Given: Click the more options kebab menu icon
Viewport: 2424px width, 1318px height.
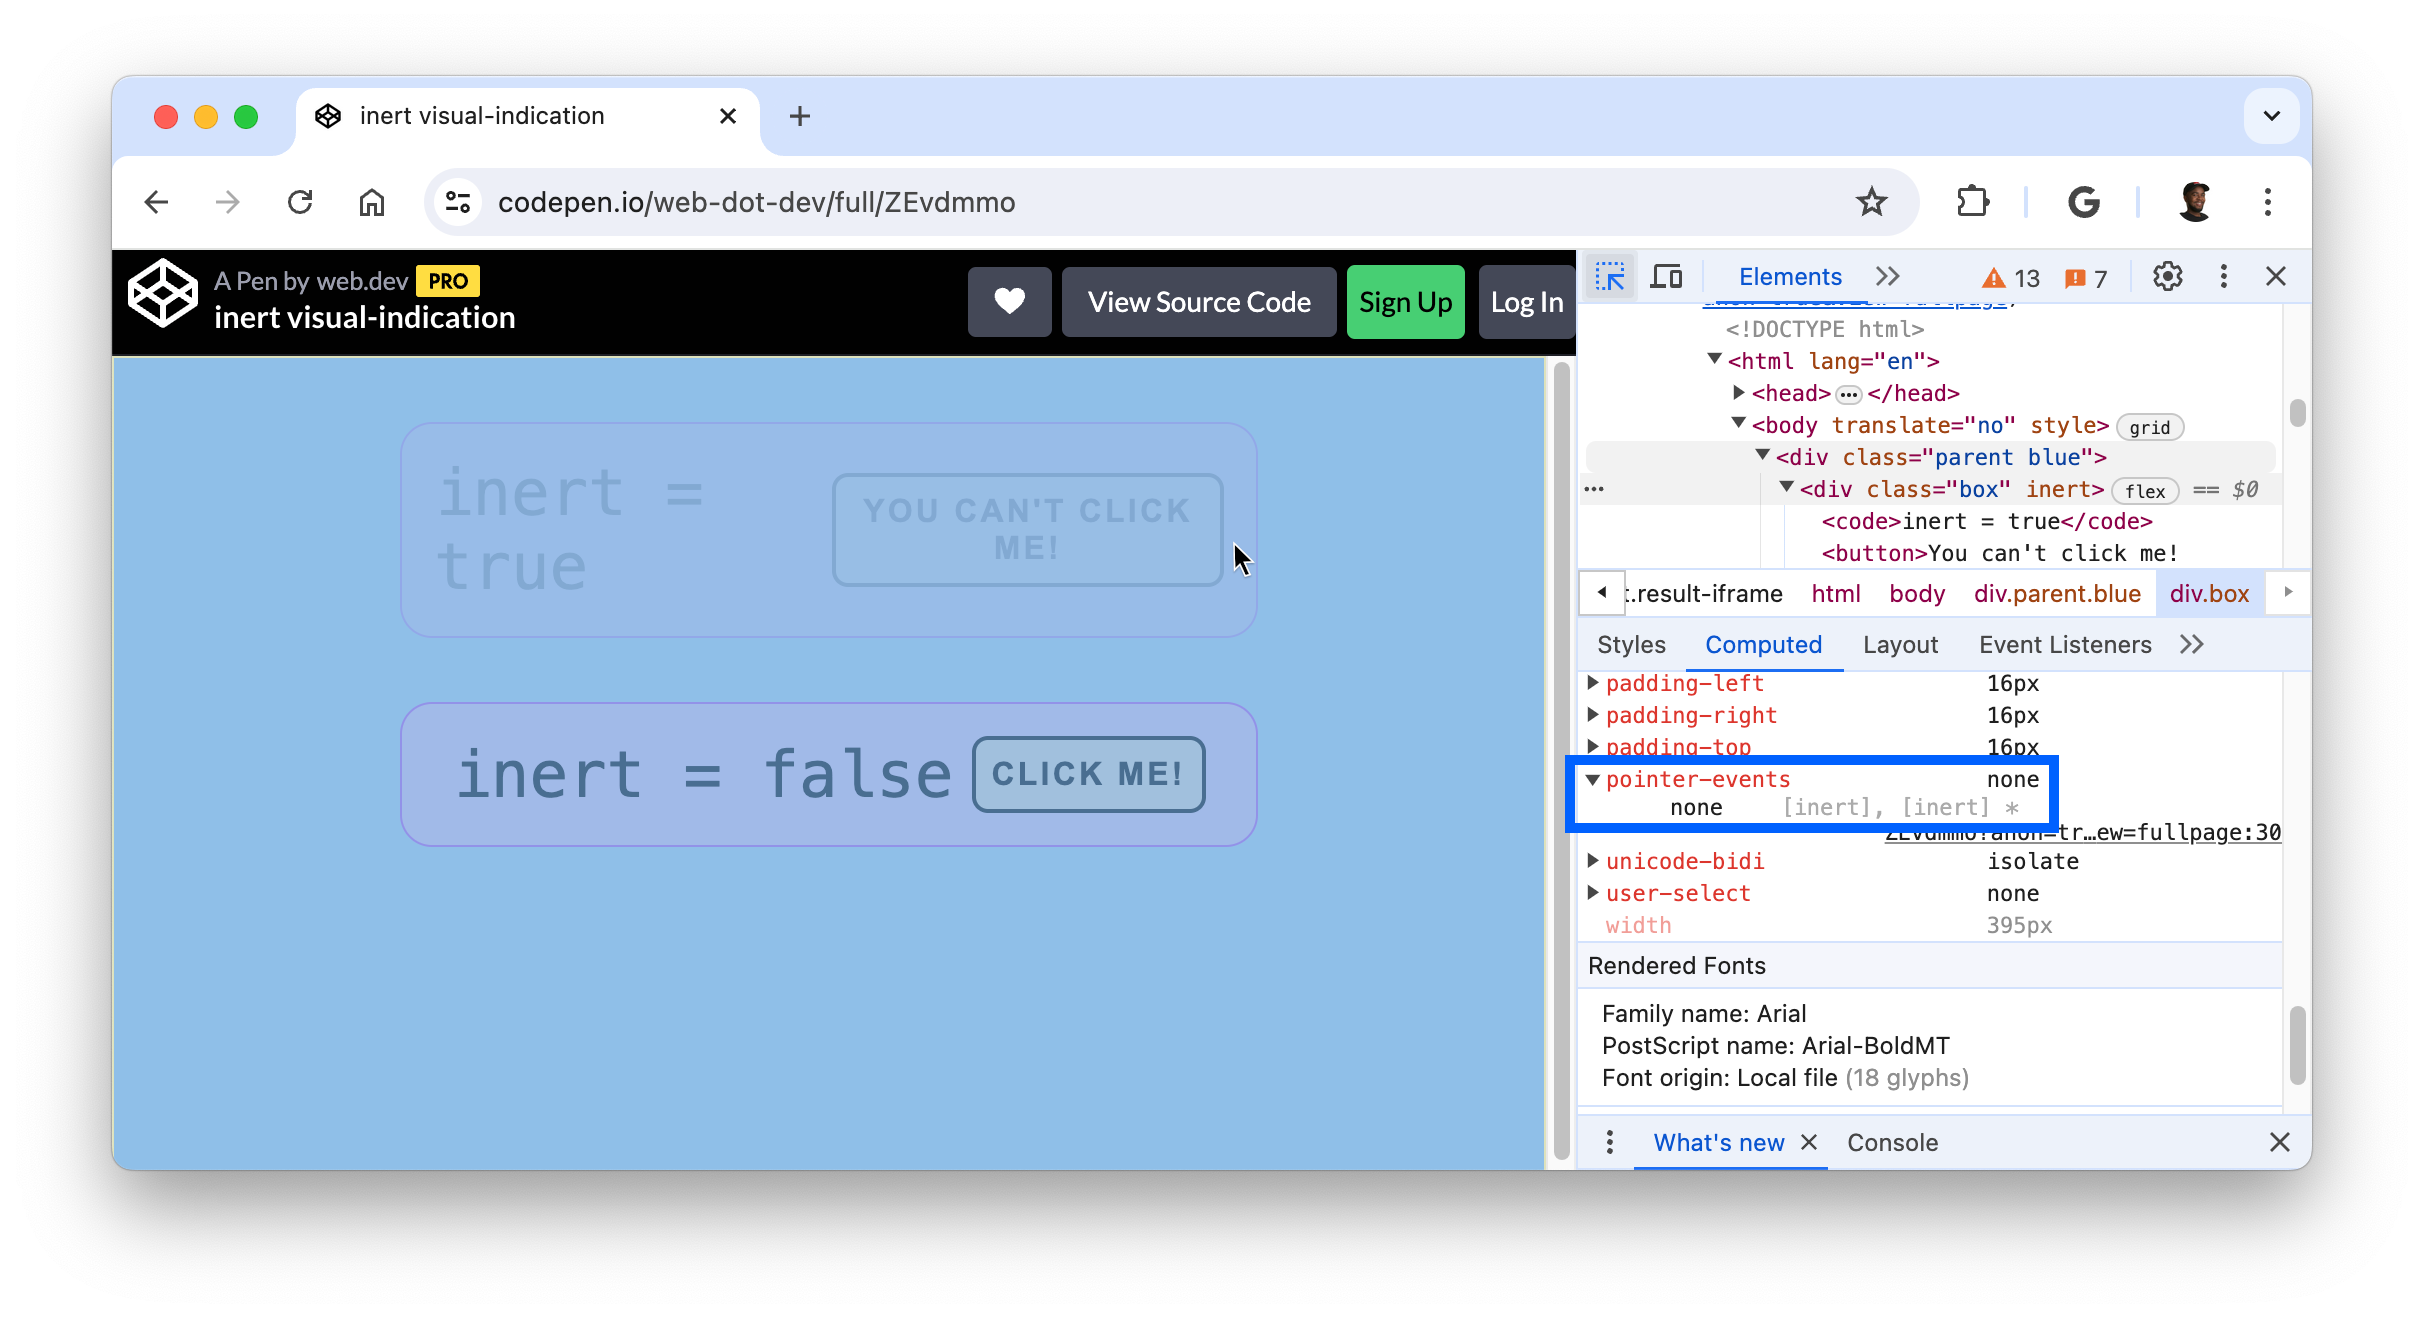Looking at the screenshot, I should point(2223,276).
